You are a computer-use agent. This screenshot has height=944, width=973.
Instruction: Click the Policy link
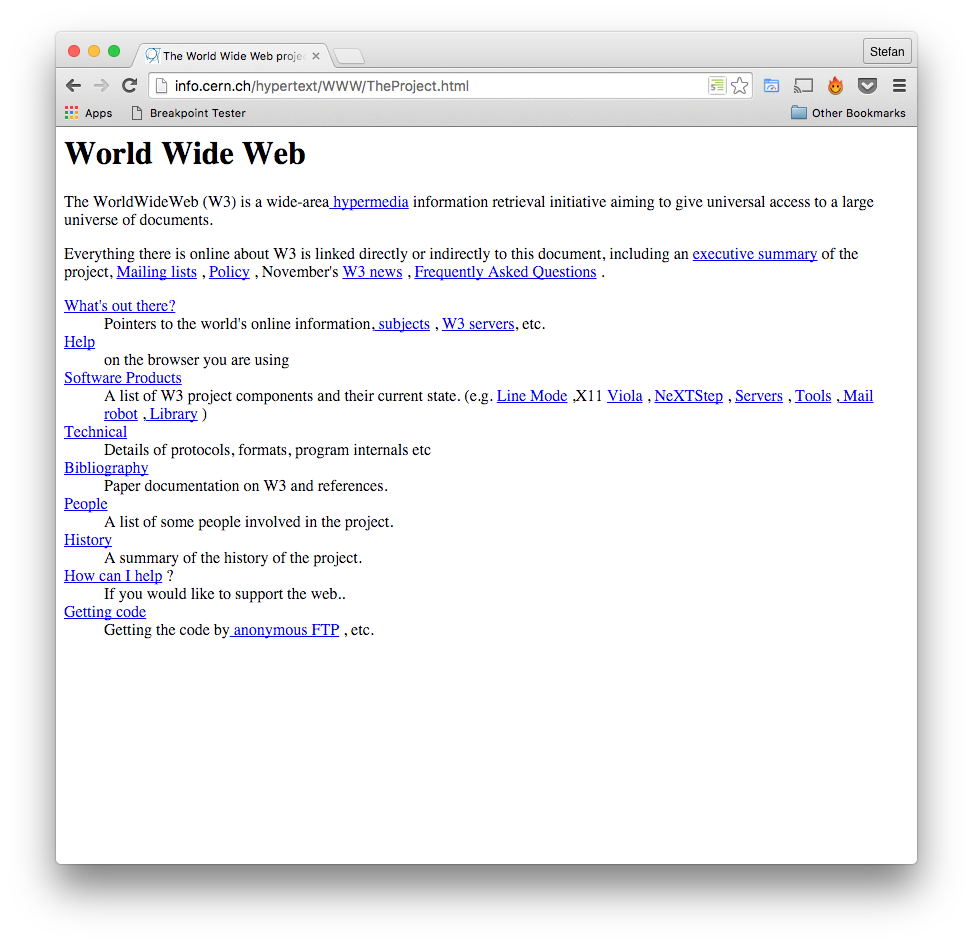[229, 272]
